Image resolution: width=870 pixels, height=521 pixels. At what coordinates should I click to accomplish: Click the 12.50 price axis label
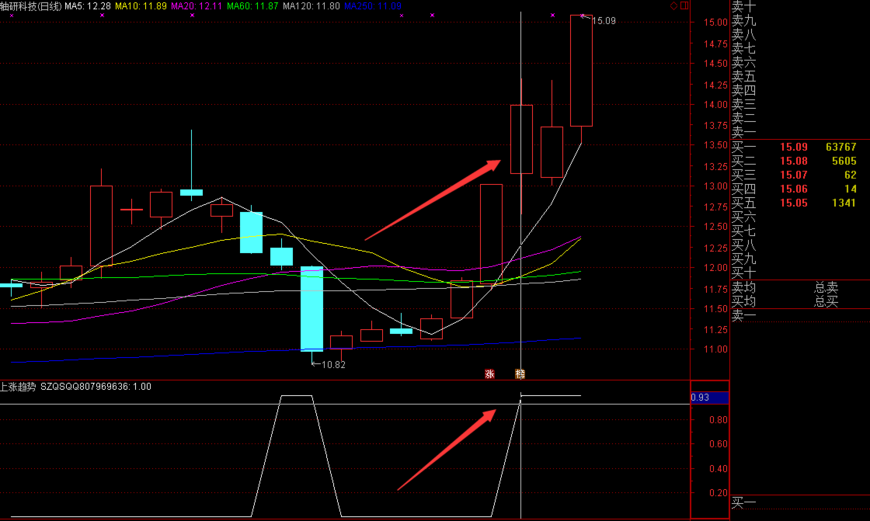tap(715, 227)
